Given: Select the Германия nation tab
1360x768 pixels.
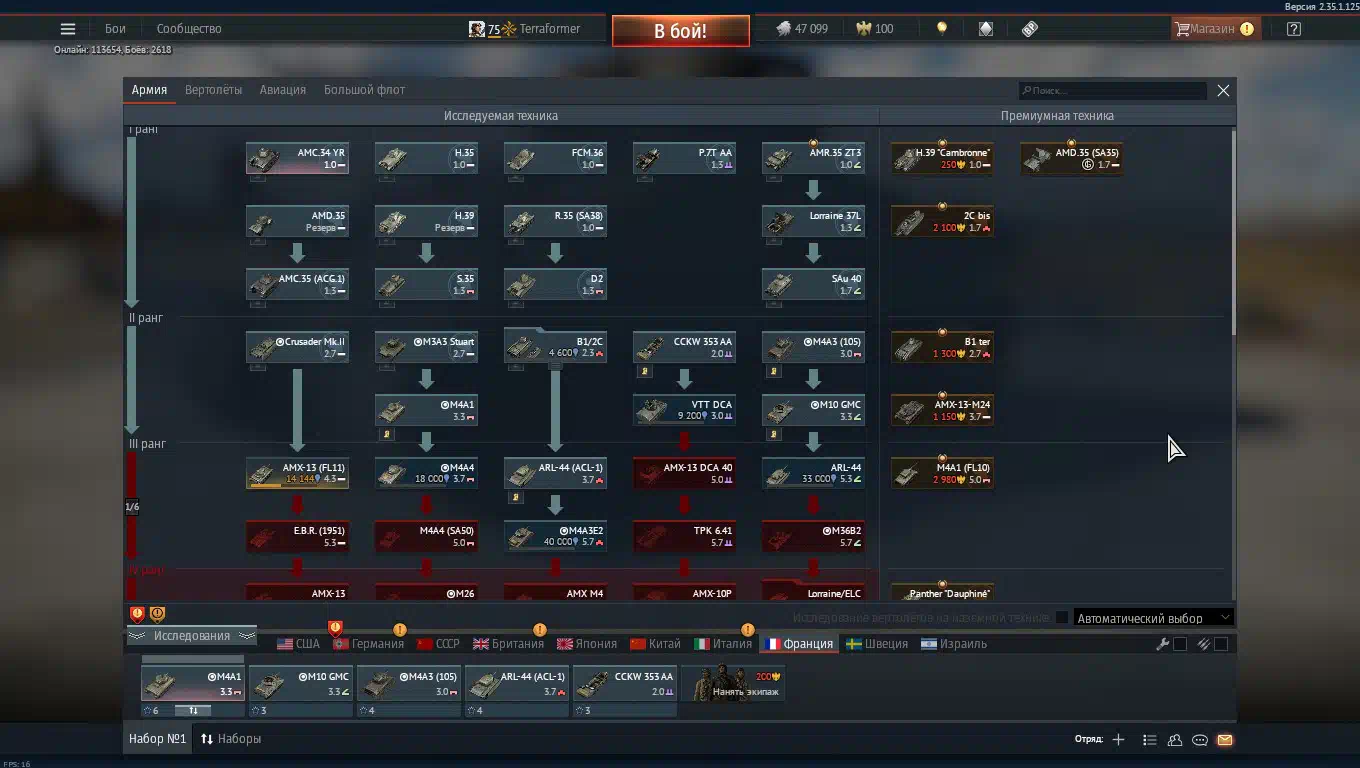Looking at the screenshot, I should (x=368, y=644).
